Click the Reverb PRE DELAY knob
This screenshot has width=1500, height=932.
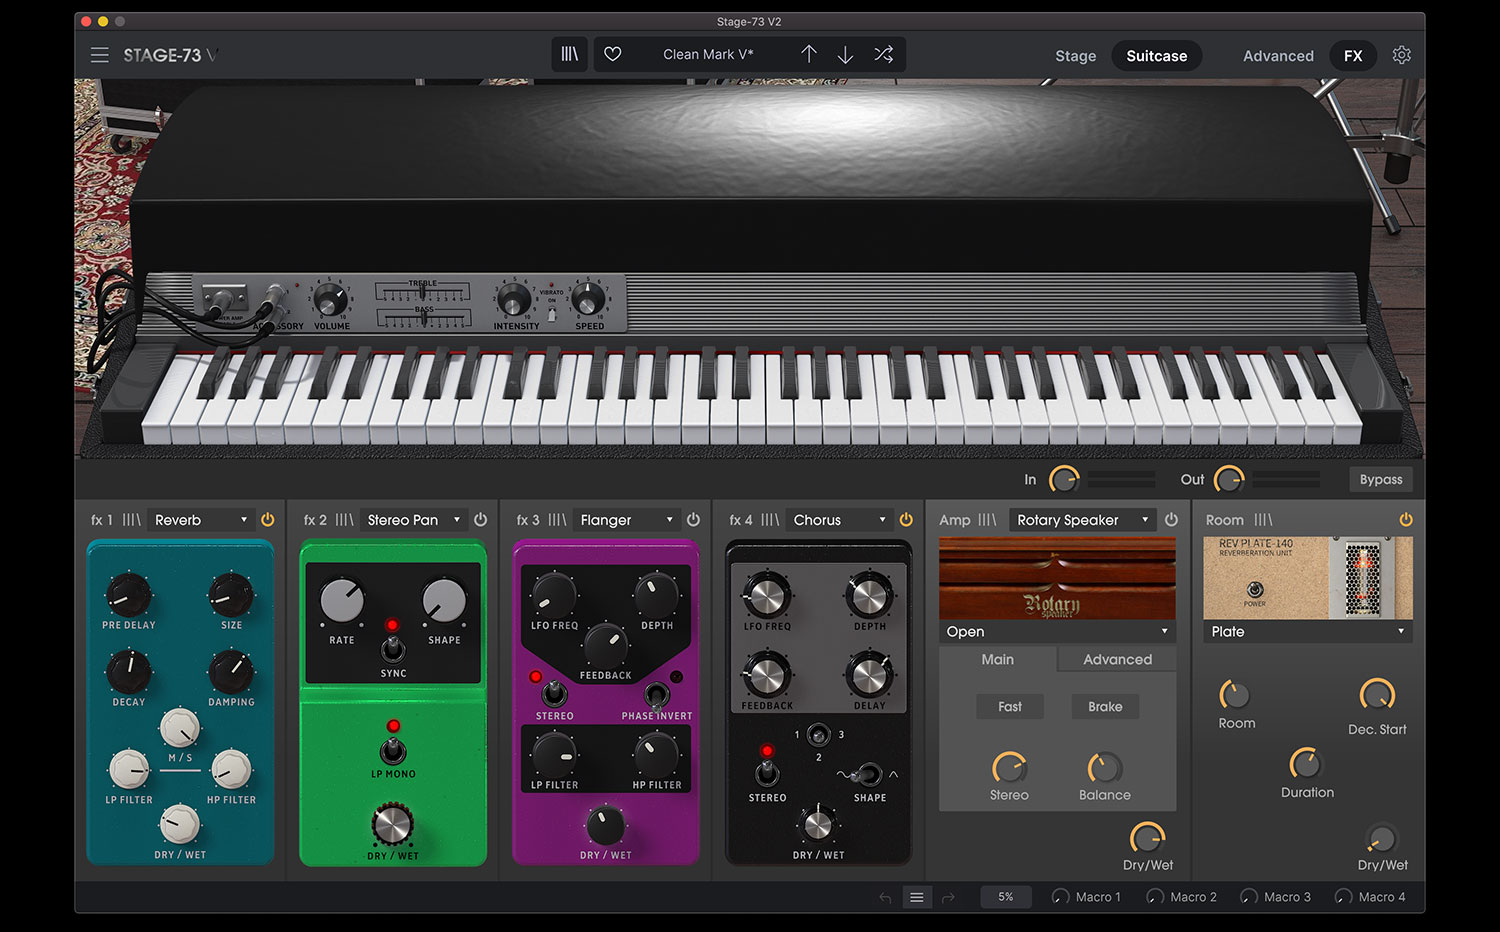tap(129, 595)
